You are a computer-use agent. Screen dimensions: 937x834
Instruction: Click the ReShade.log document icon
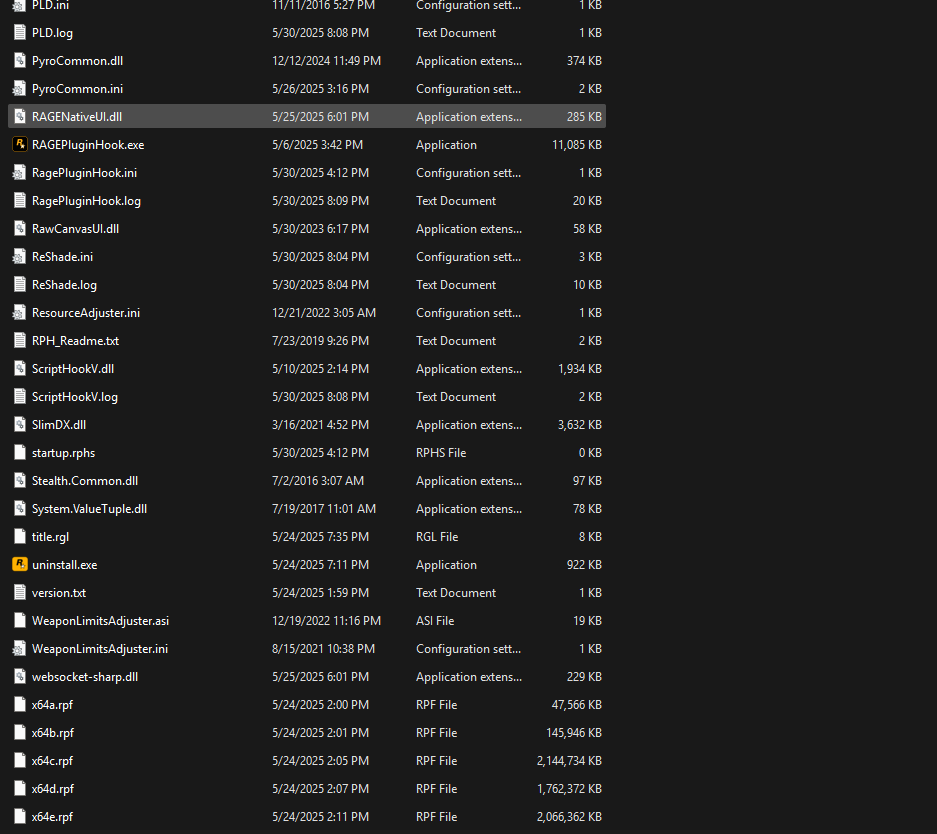(20, 285)
